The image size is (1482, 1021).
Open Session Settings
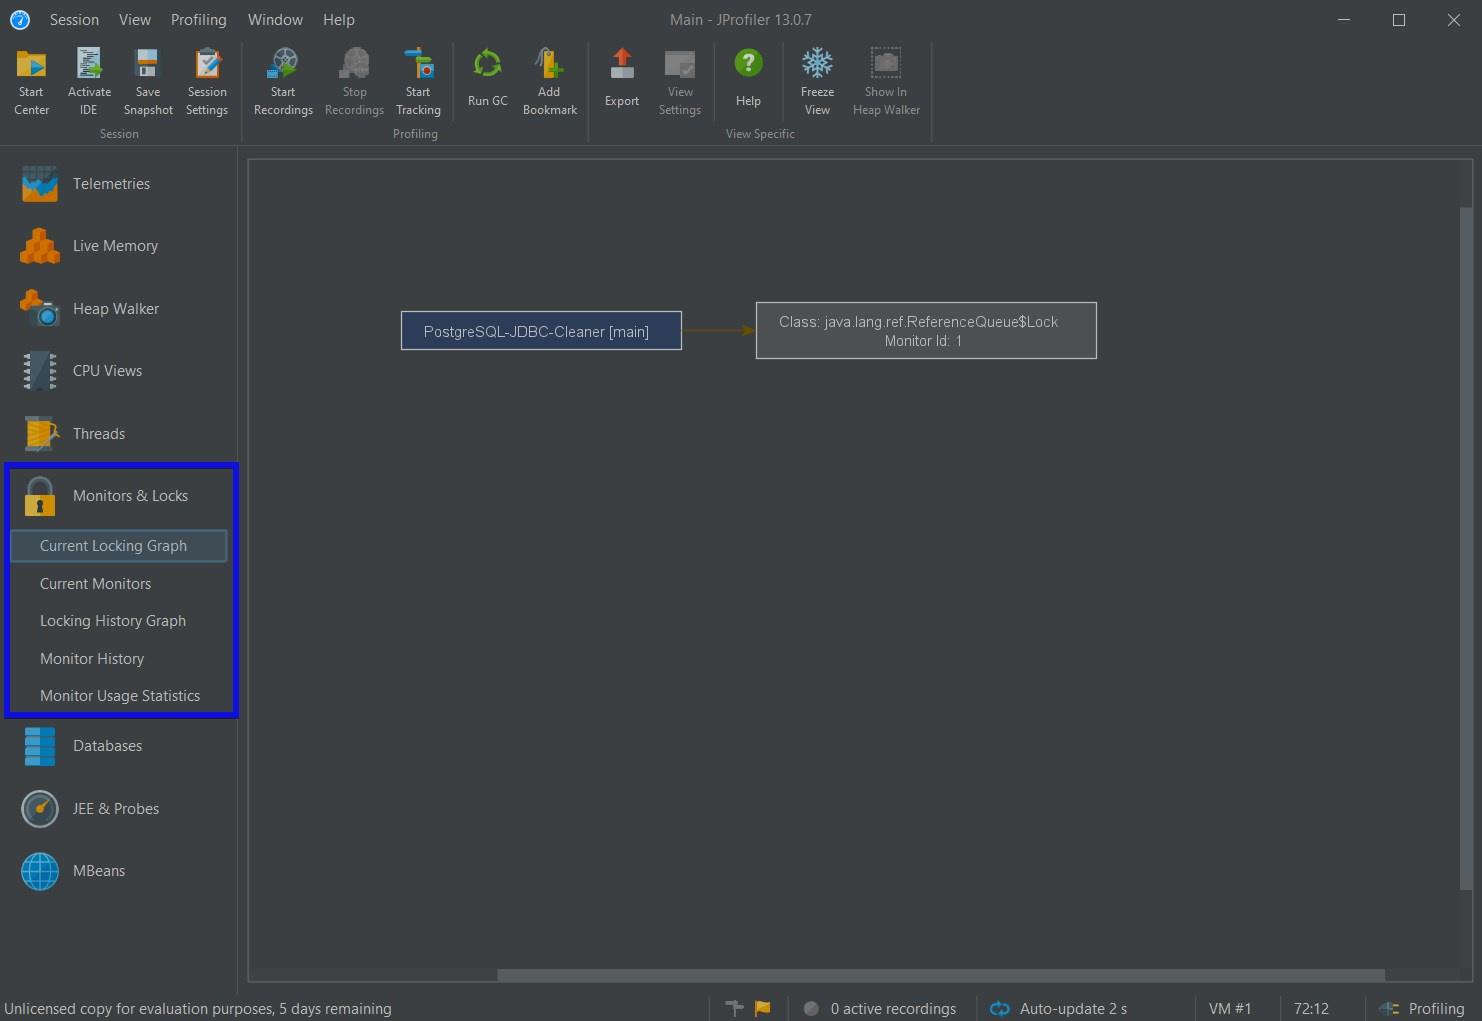(207, 79)
